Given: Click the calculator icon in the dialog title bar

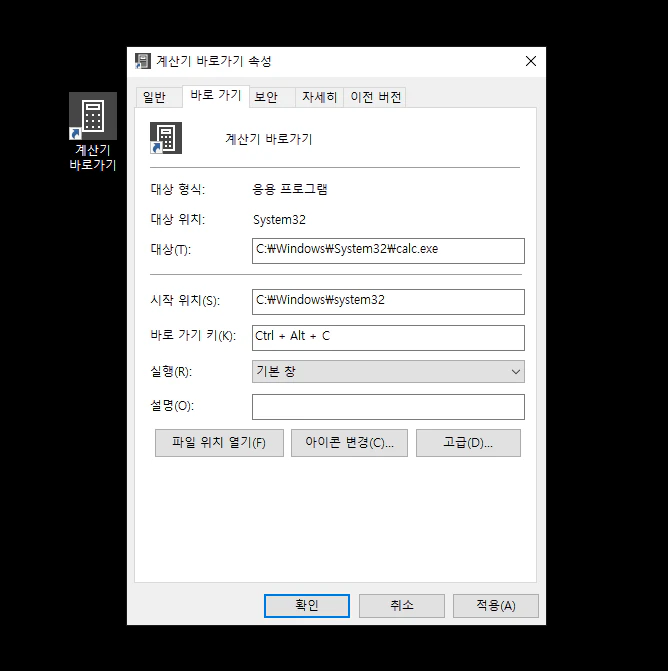Looking at the screenshot, I should coord(143,61).
